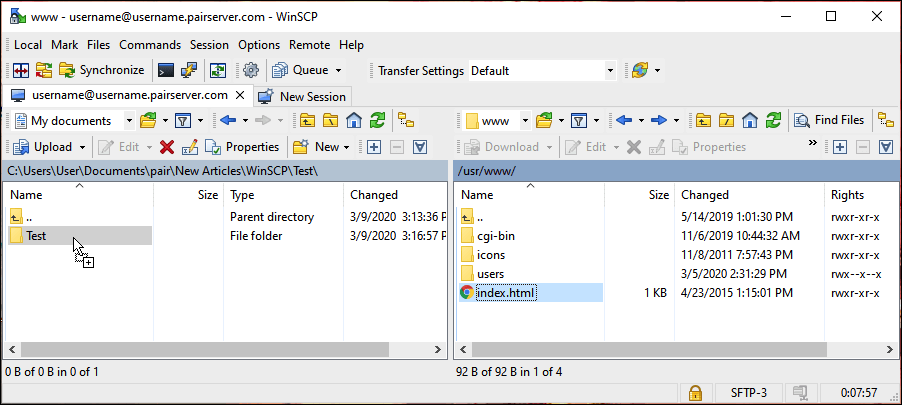Select the index.html file
902x405 pixels.
tap(506, 293)
